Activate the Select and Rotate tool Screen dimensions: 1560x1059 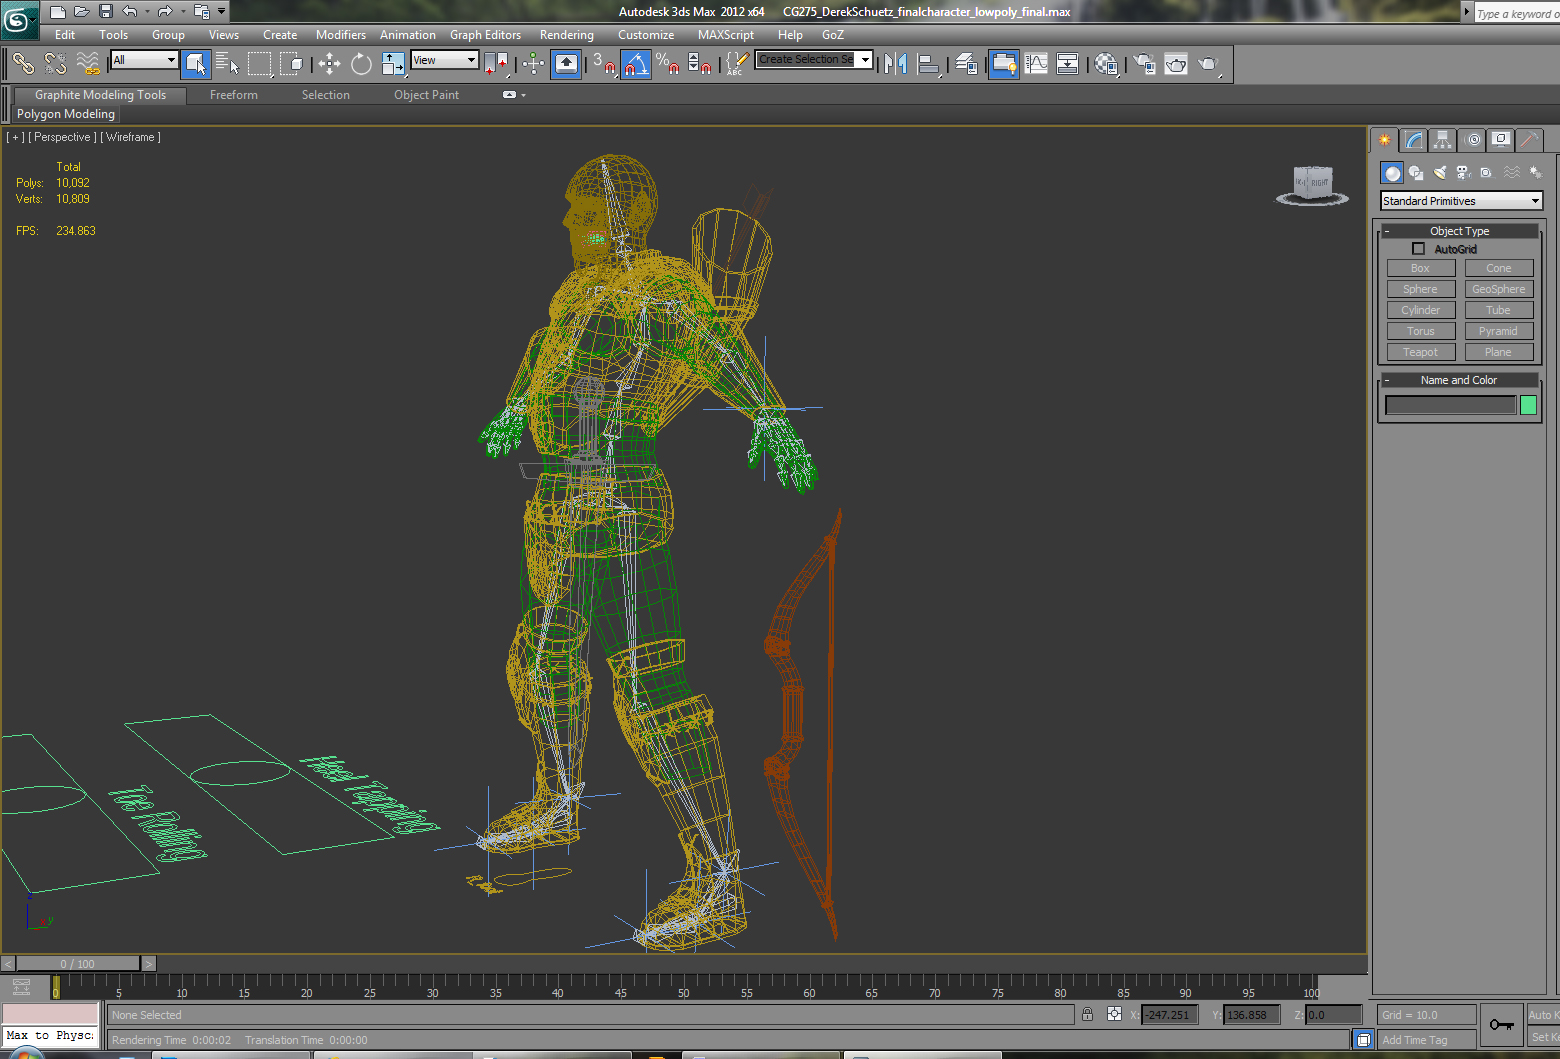pos(361,65)
